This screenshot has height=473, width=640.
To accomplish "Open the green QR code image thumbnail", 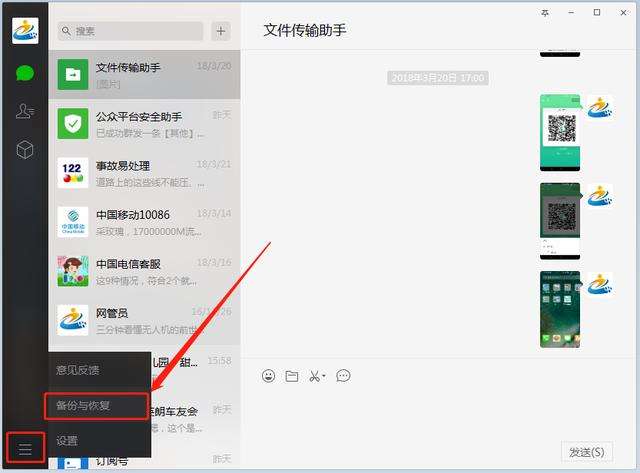I will pos(560,133).
